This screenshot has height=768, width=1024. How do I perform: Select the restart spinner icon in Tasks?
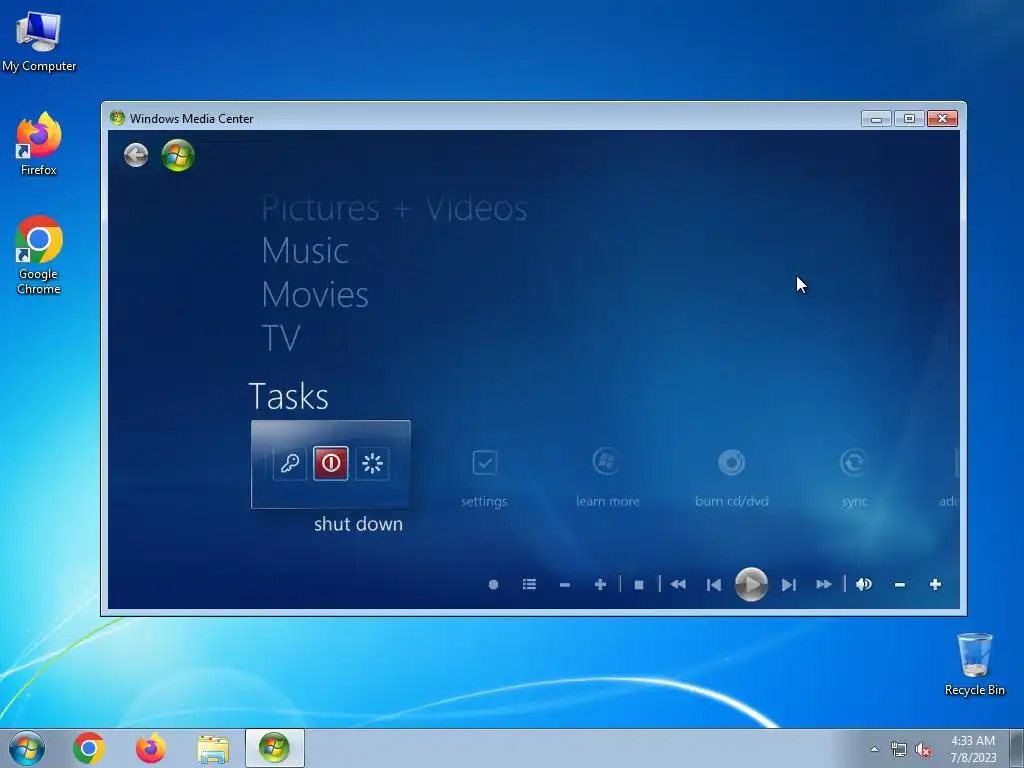[x=372, y=464]
